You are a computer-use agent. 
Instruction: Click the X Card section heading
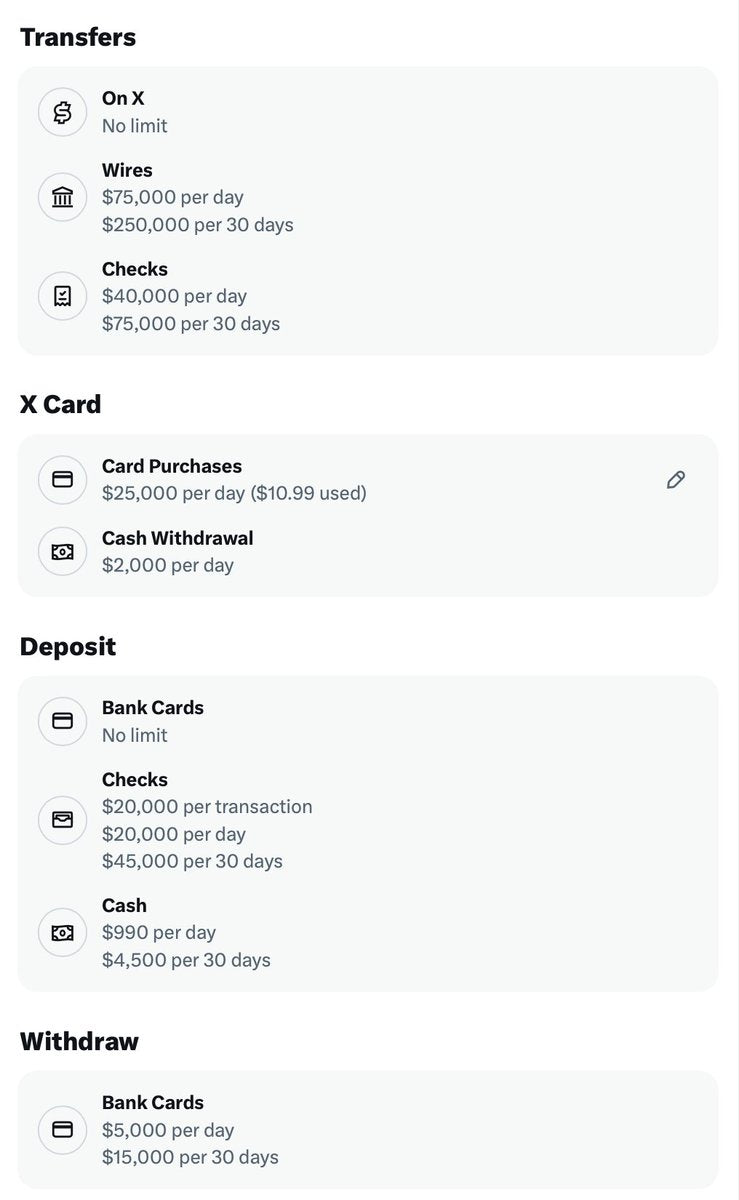61,405
